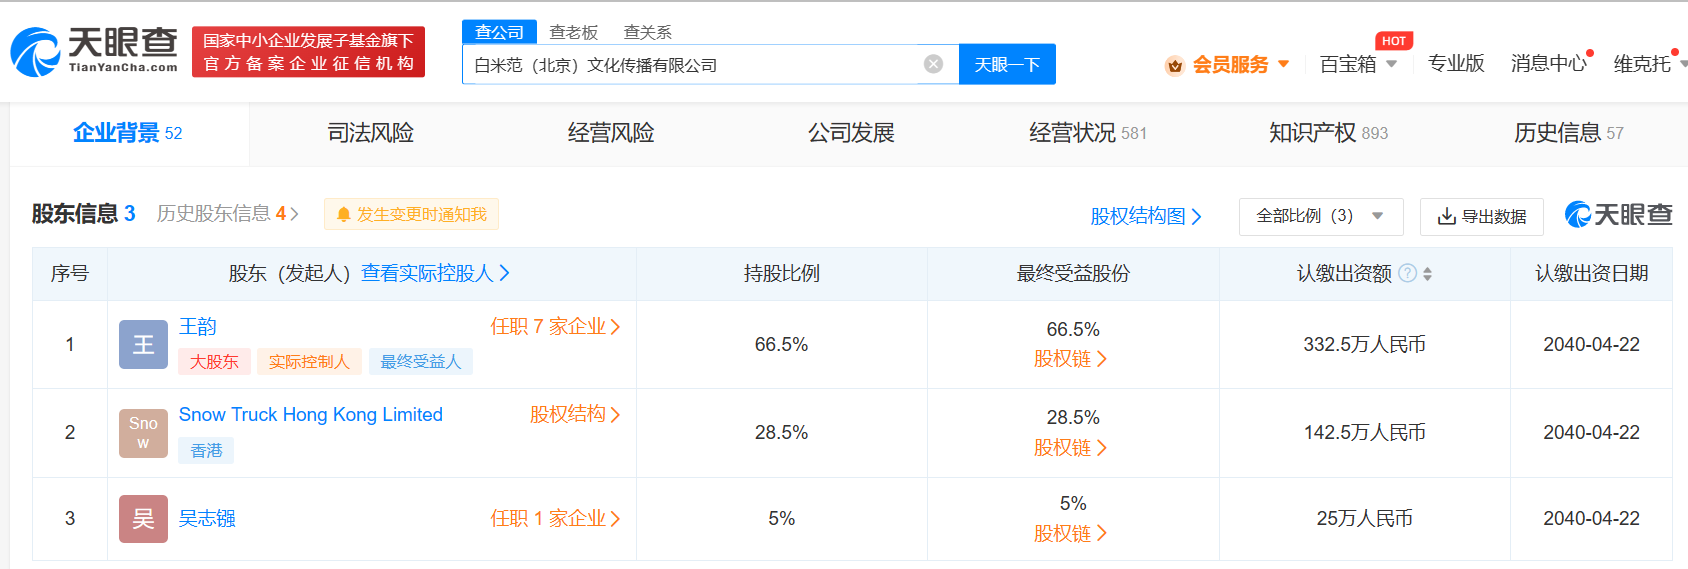Image resolution: width=1688 pixels, height=569 pixels.
Task: Switch to the 查公司 search tab
Action: pyautogui.click(x=499, y=32)
